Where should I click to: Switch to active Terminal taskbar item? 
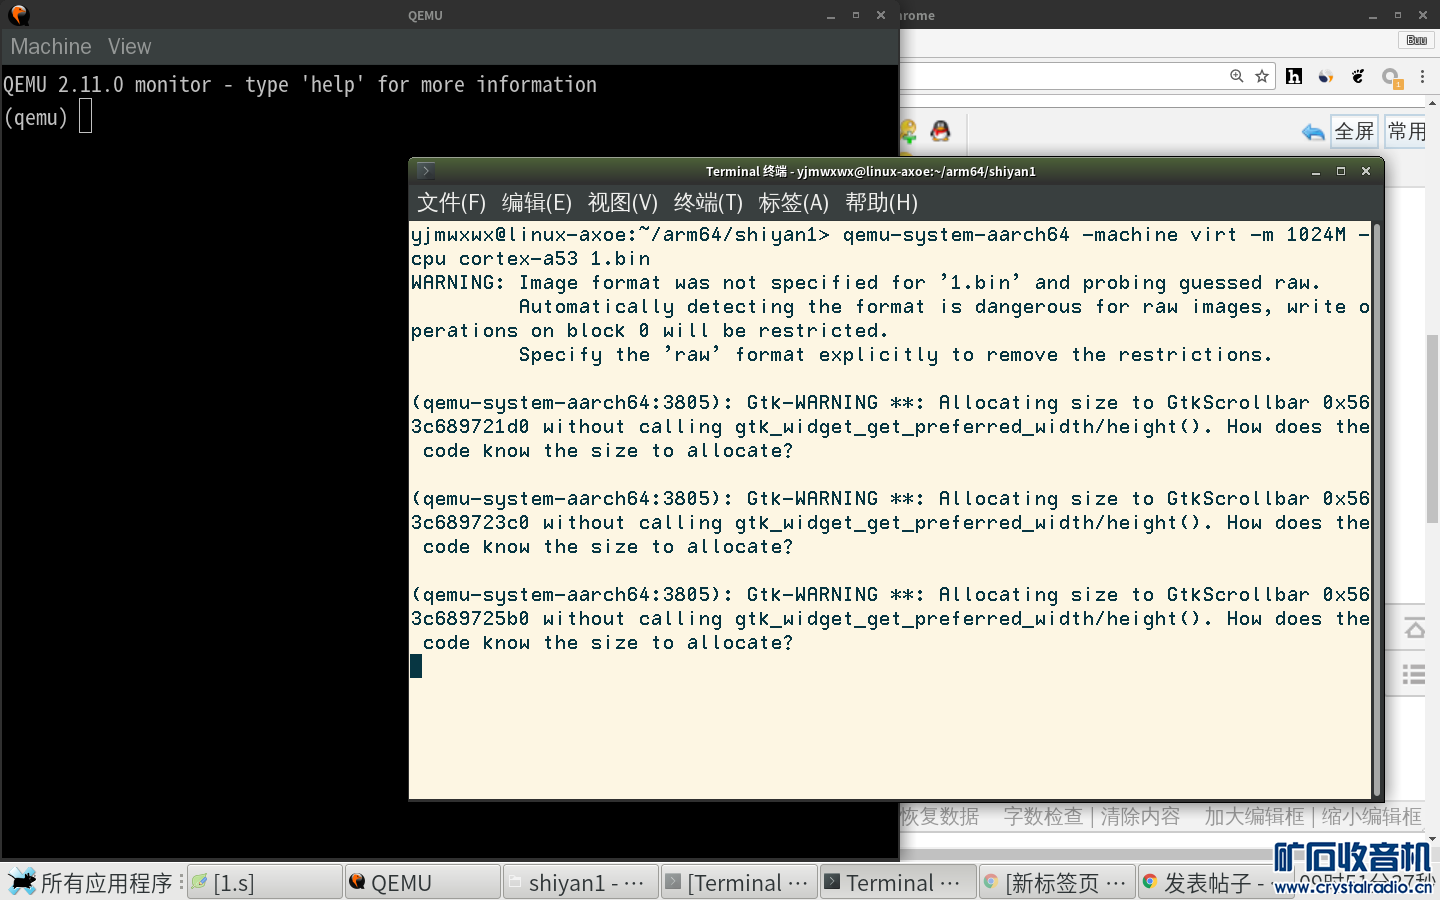[x=897, y=882]
